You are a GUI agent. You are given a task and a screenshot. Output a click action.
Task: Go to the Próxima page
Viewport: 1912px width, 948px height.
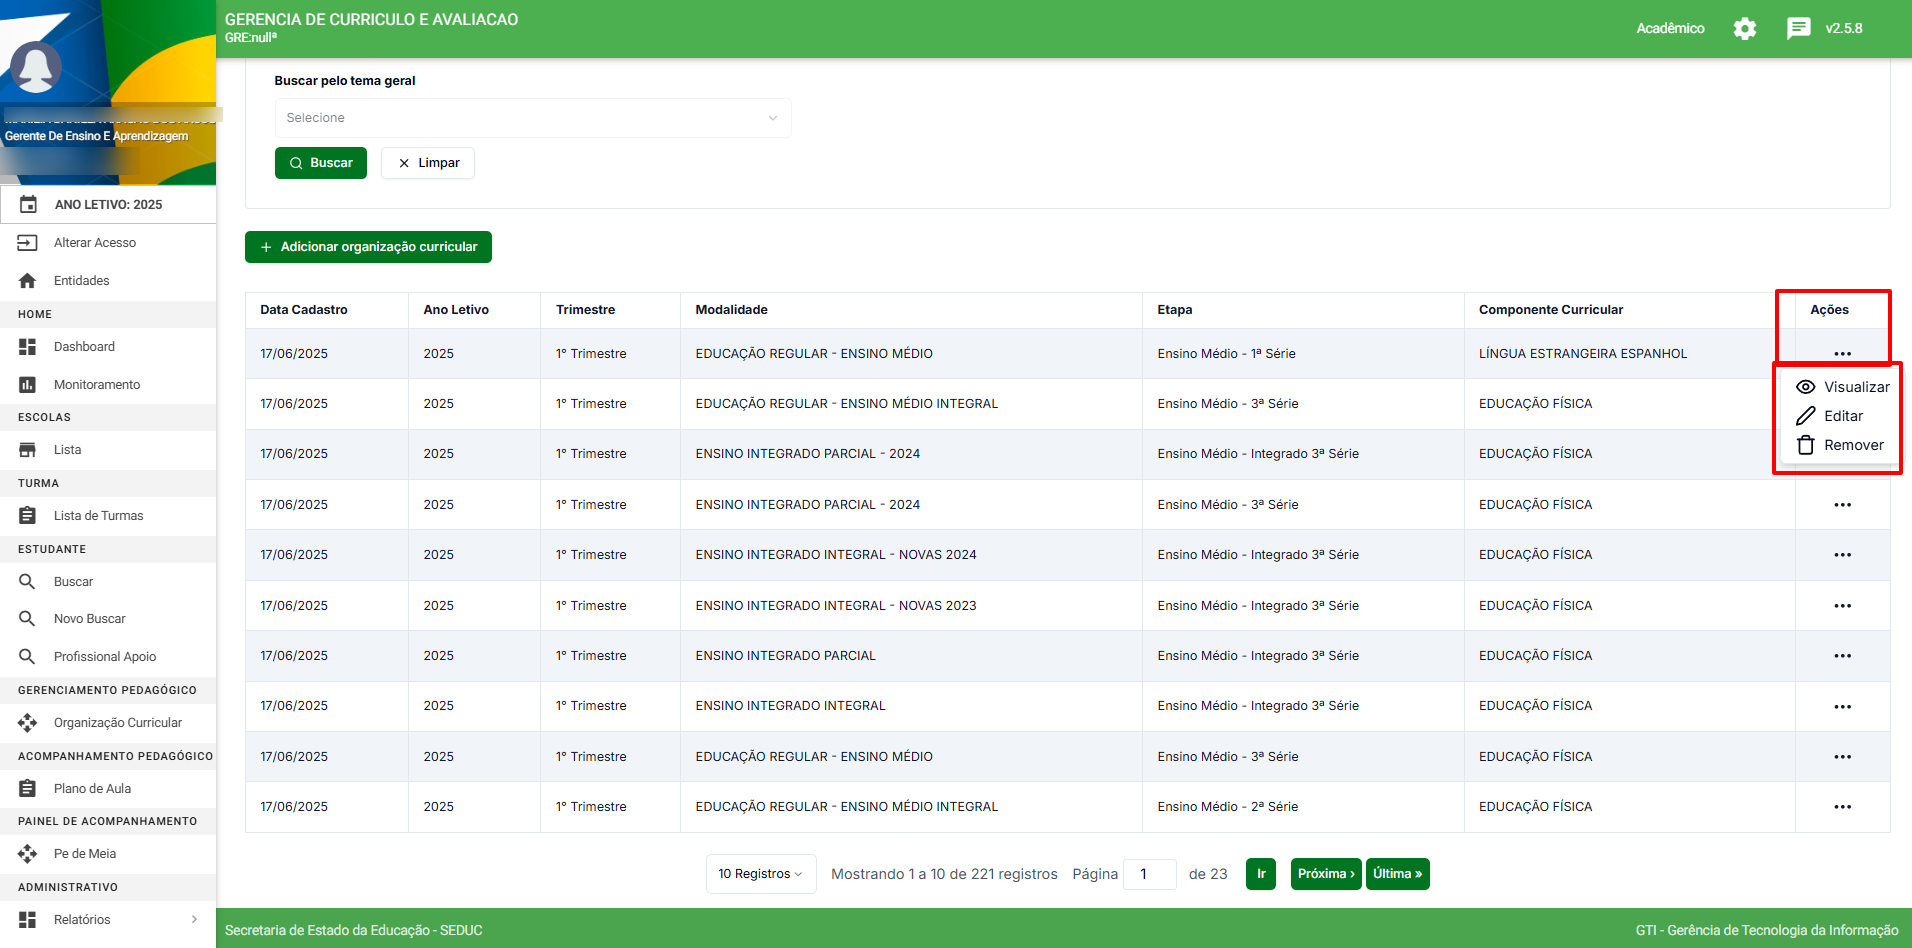coord(1325,874)
